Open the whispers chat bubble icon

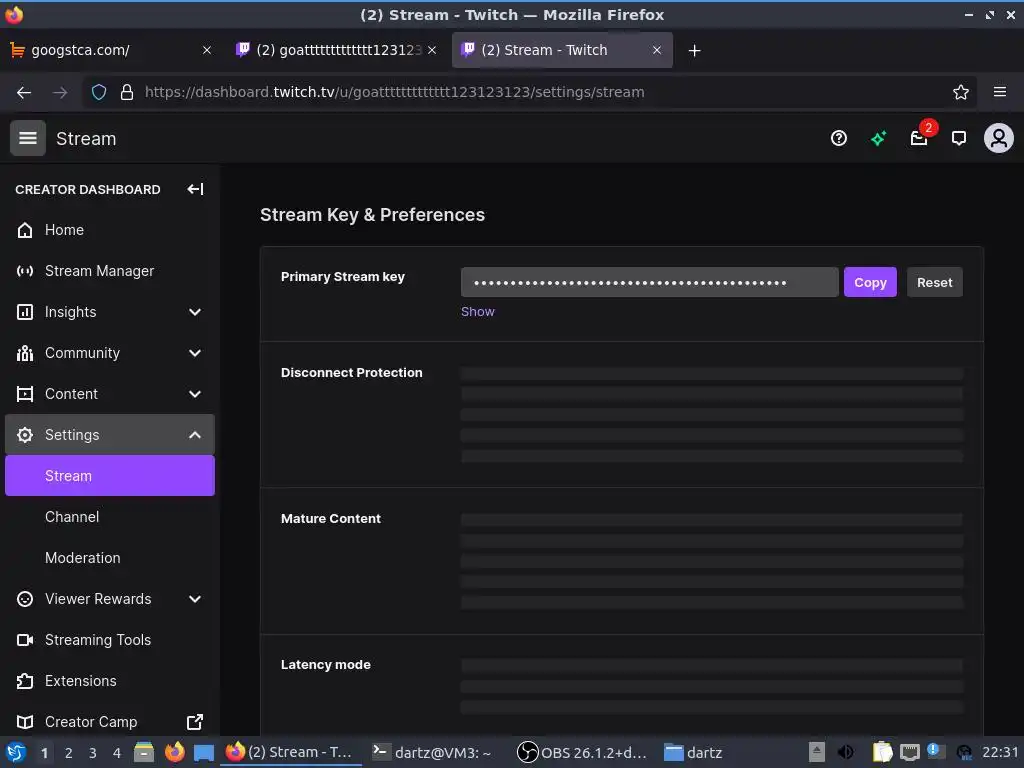pos(959,138)
